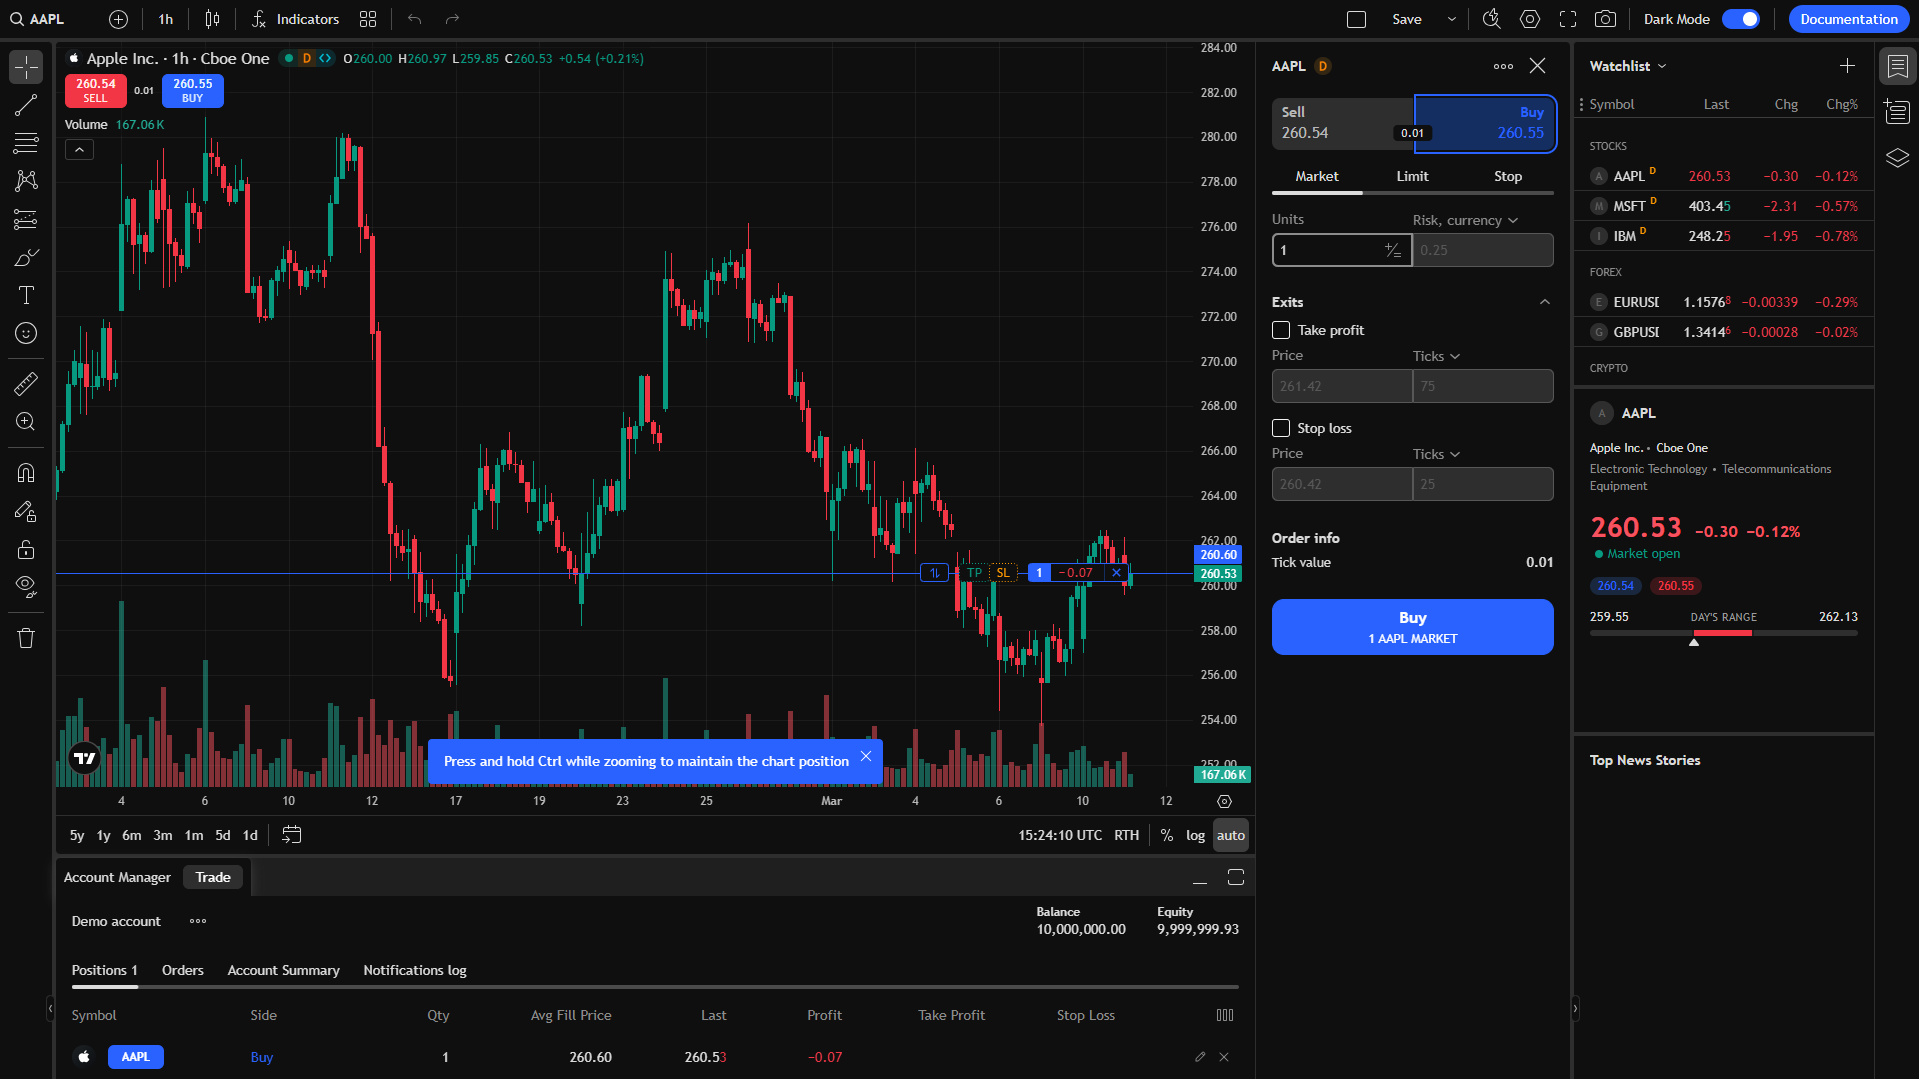Image resolution: width=1919 pixels, height=1079 pixels.
Task: Select the trend line drawing tool
Action: 25,105
